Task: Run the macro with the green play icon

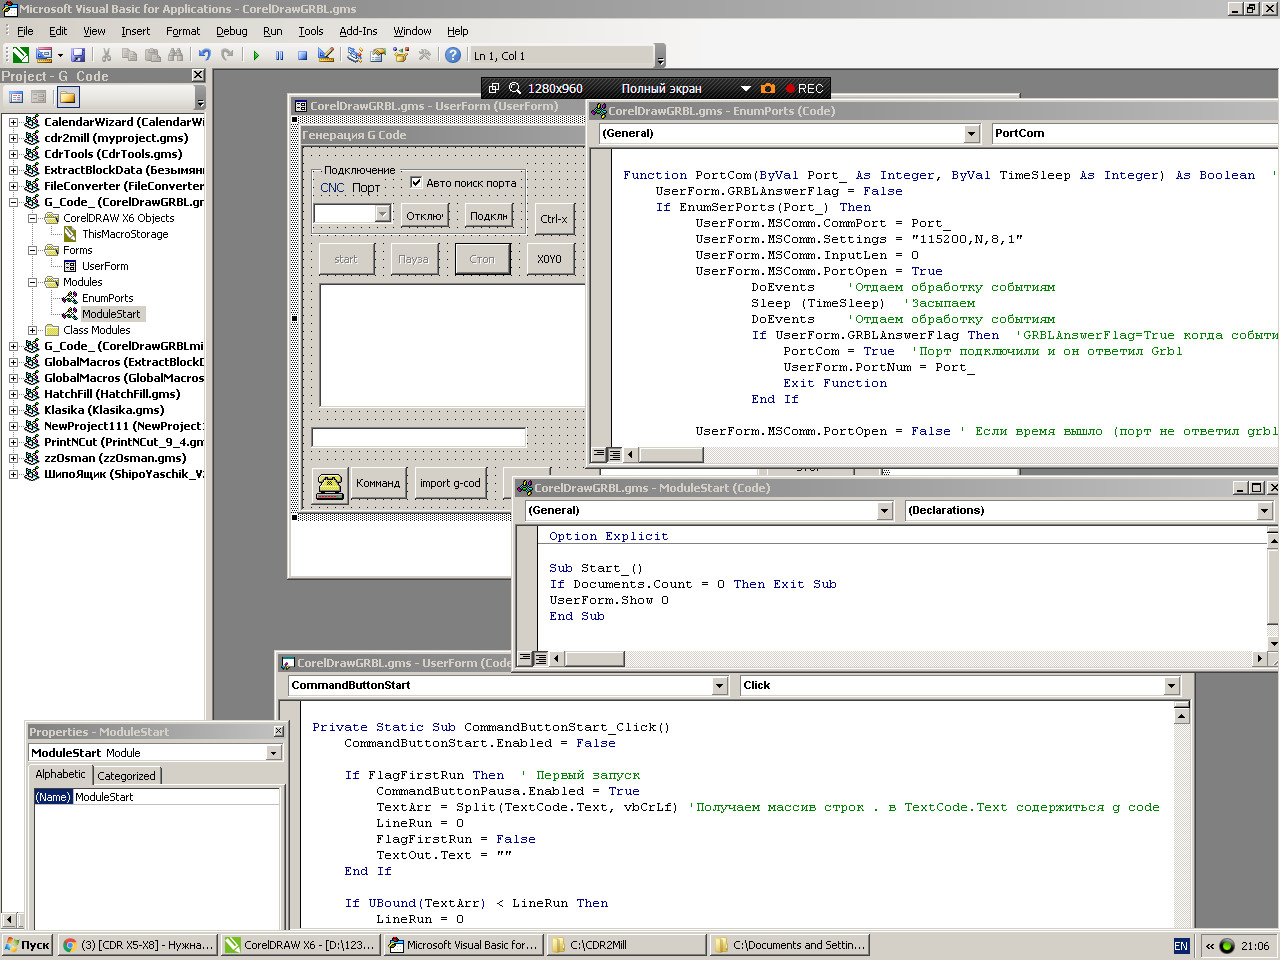Action: click(x=256, y=56)
